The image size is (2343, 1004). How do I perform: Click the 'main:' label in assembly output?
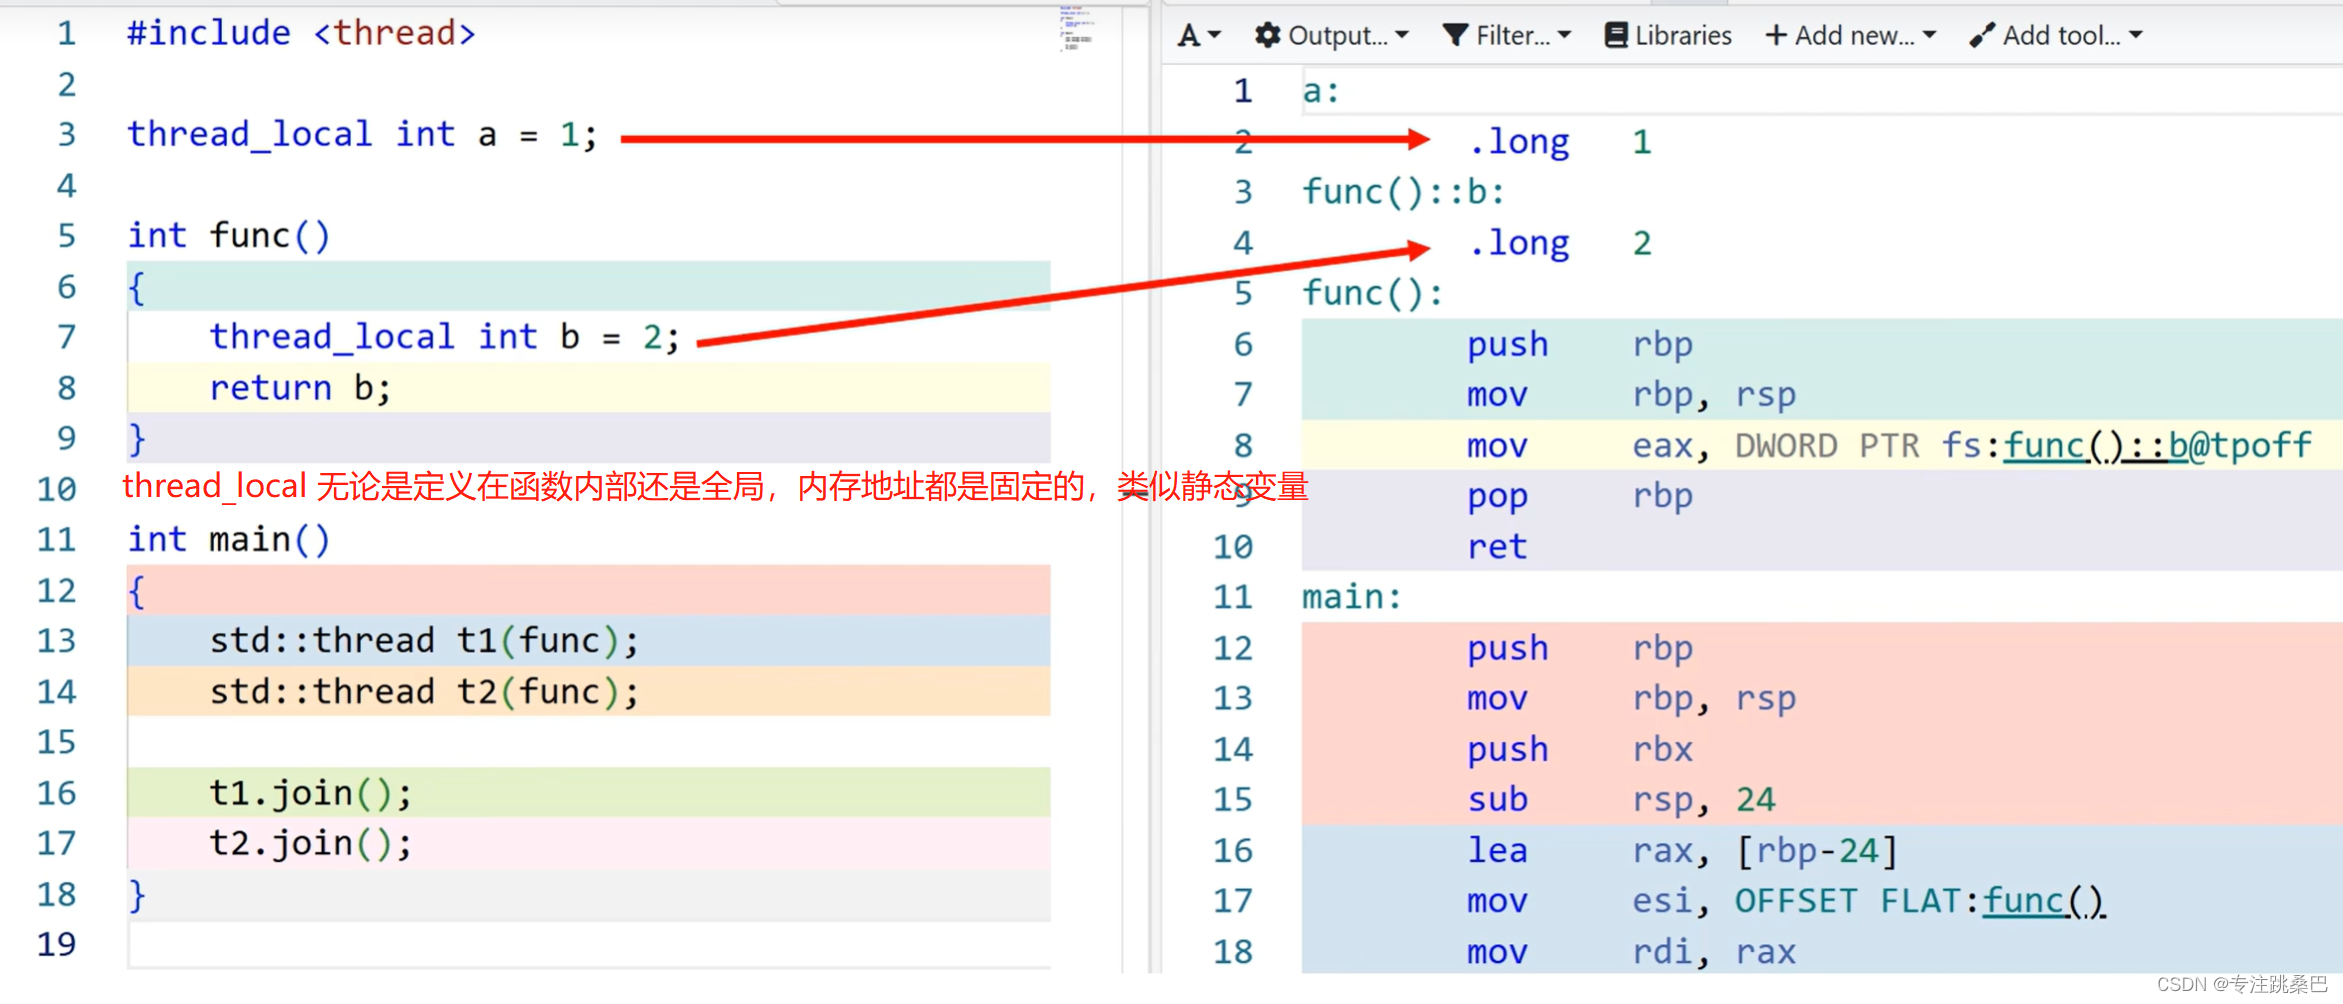coord(1351,597)
